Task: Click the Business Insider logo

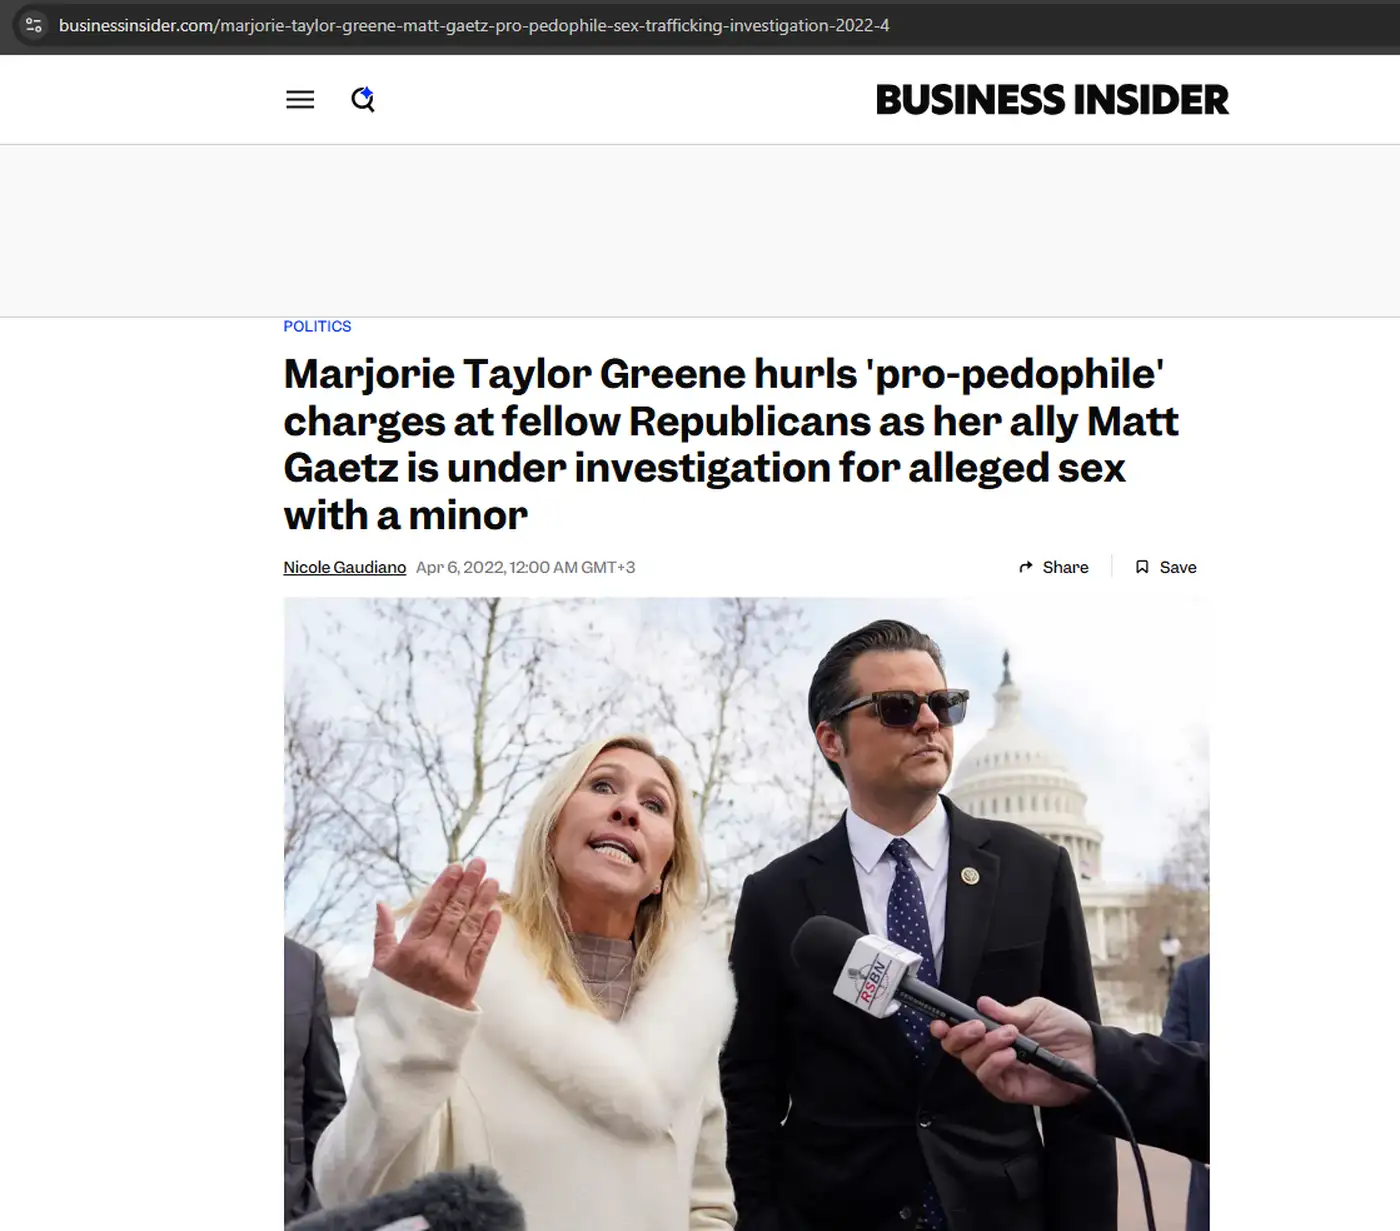Action: [x=1051, y=100]
